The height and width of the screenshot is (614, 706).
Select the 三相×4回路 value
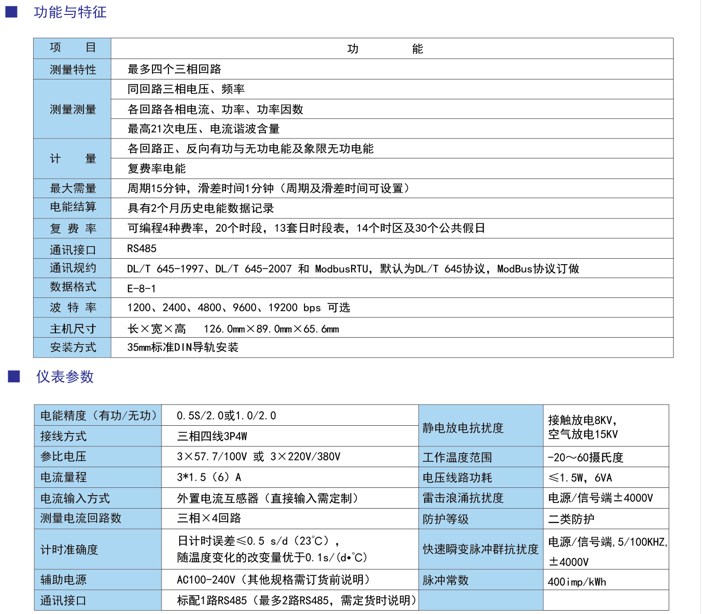(209, 518)
